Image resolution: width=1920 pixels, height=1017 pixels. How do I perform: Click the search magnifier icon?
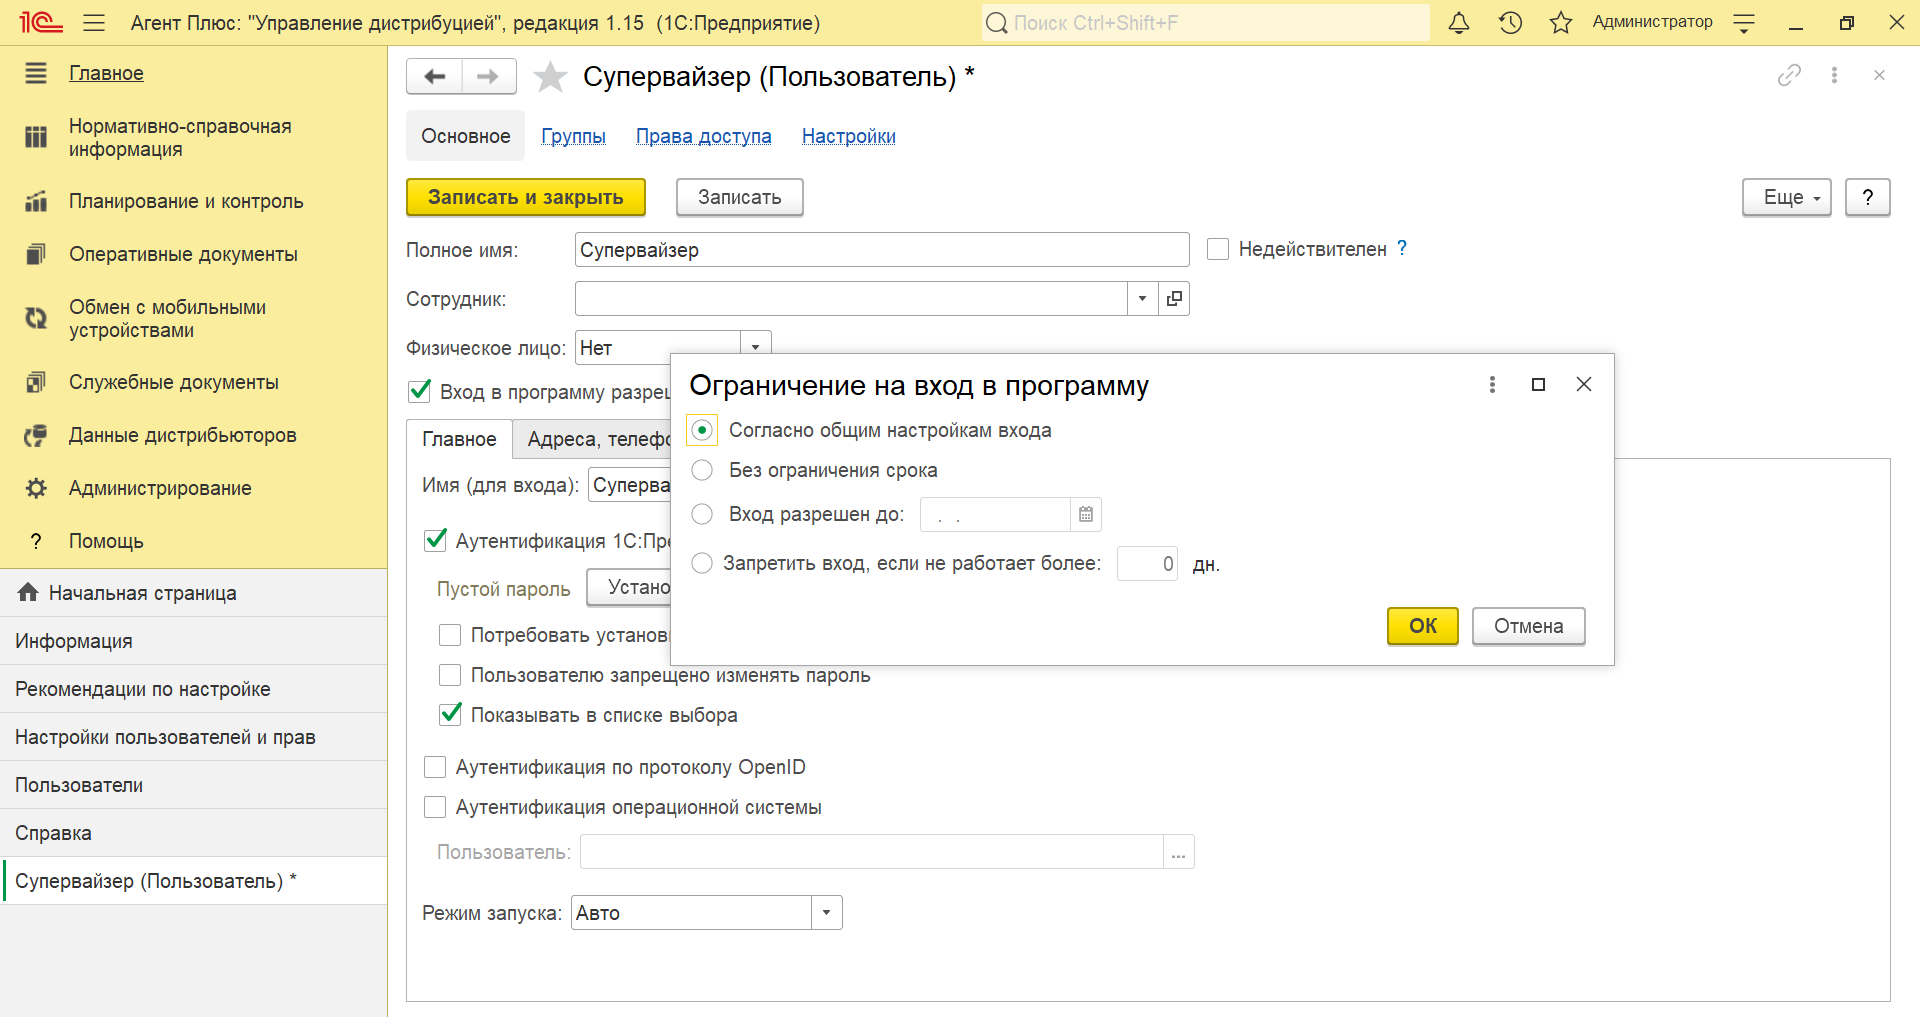click(996, 22)
